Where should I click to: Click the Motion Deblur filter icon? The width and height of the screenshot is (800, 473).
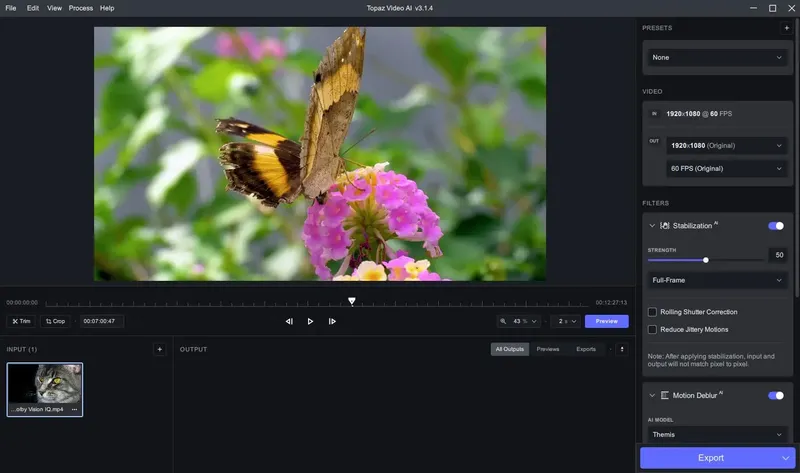click(665, 395)
